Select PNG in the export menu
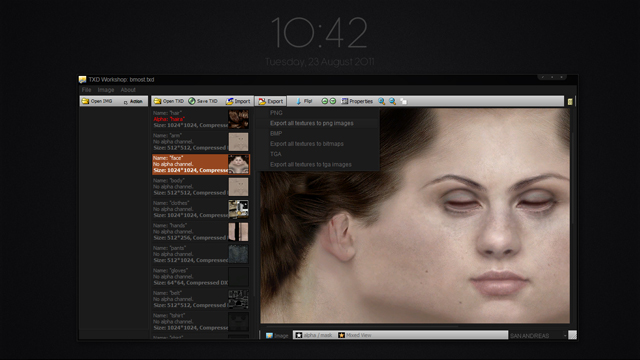Image resolution: width=640 pixels, height=360 pixels. (x=318, y=113)
